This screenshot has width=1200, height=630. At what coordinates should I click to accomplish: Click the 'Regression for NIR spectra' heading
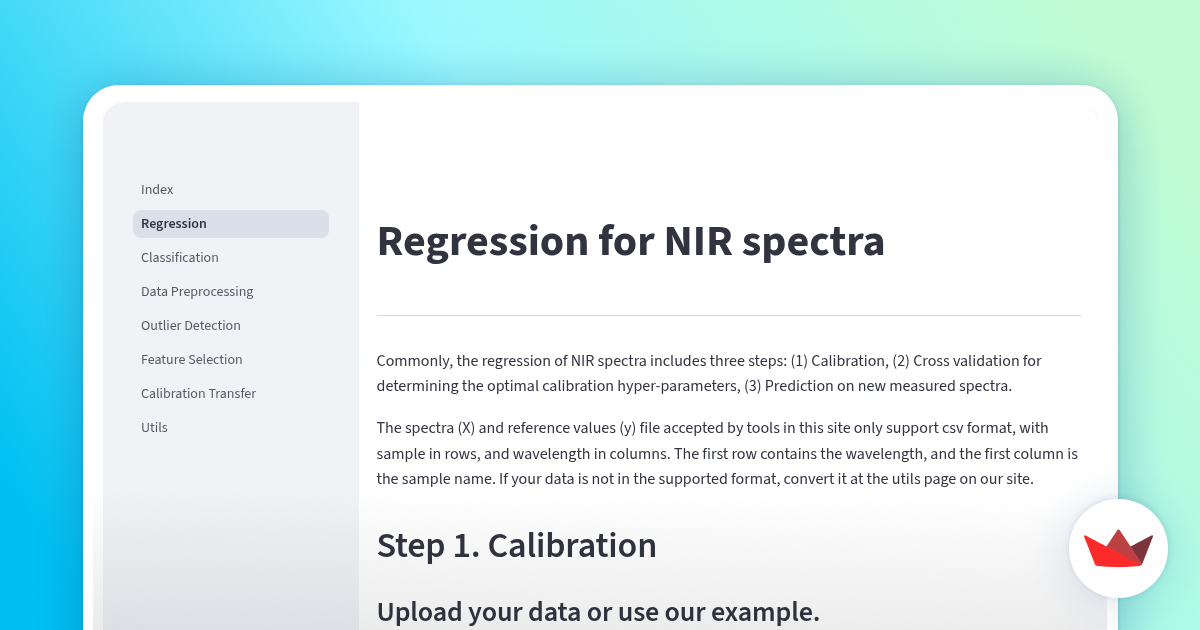coord(630,242)
